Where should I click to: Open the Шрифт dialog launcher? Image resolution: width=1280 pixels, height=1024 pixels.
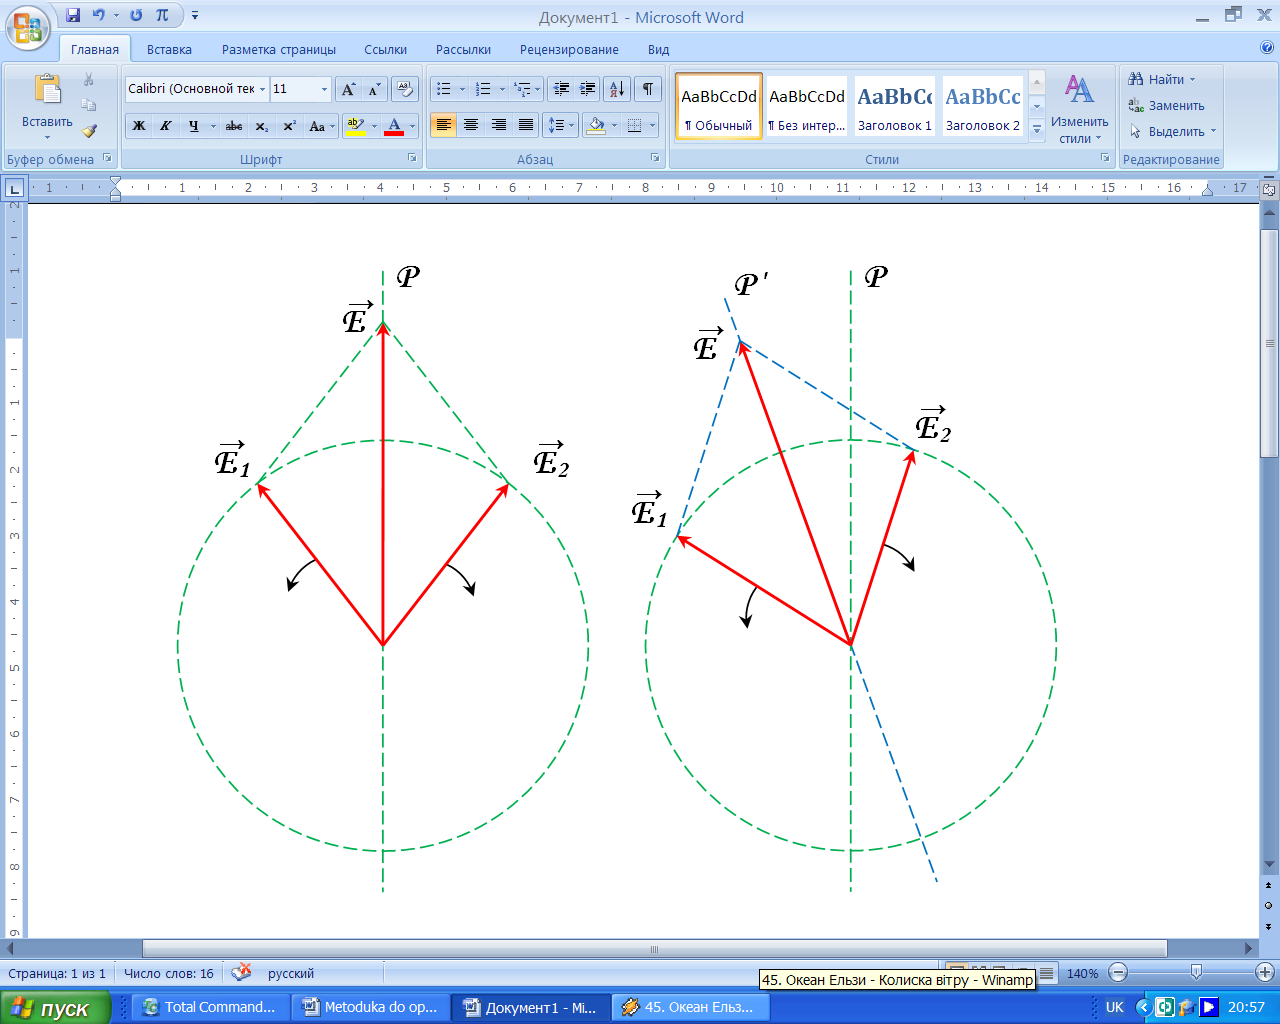[412, 158]
